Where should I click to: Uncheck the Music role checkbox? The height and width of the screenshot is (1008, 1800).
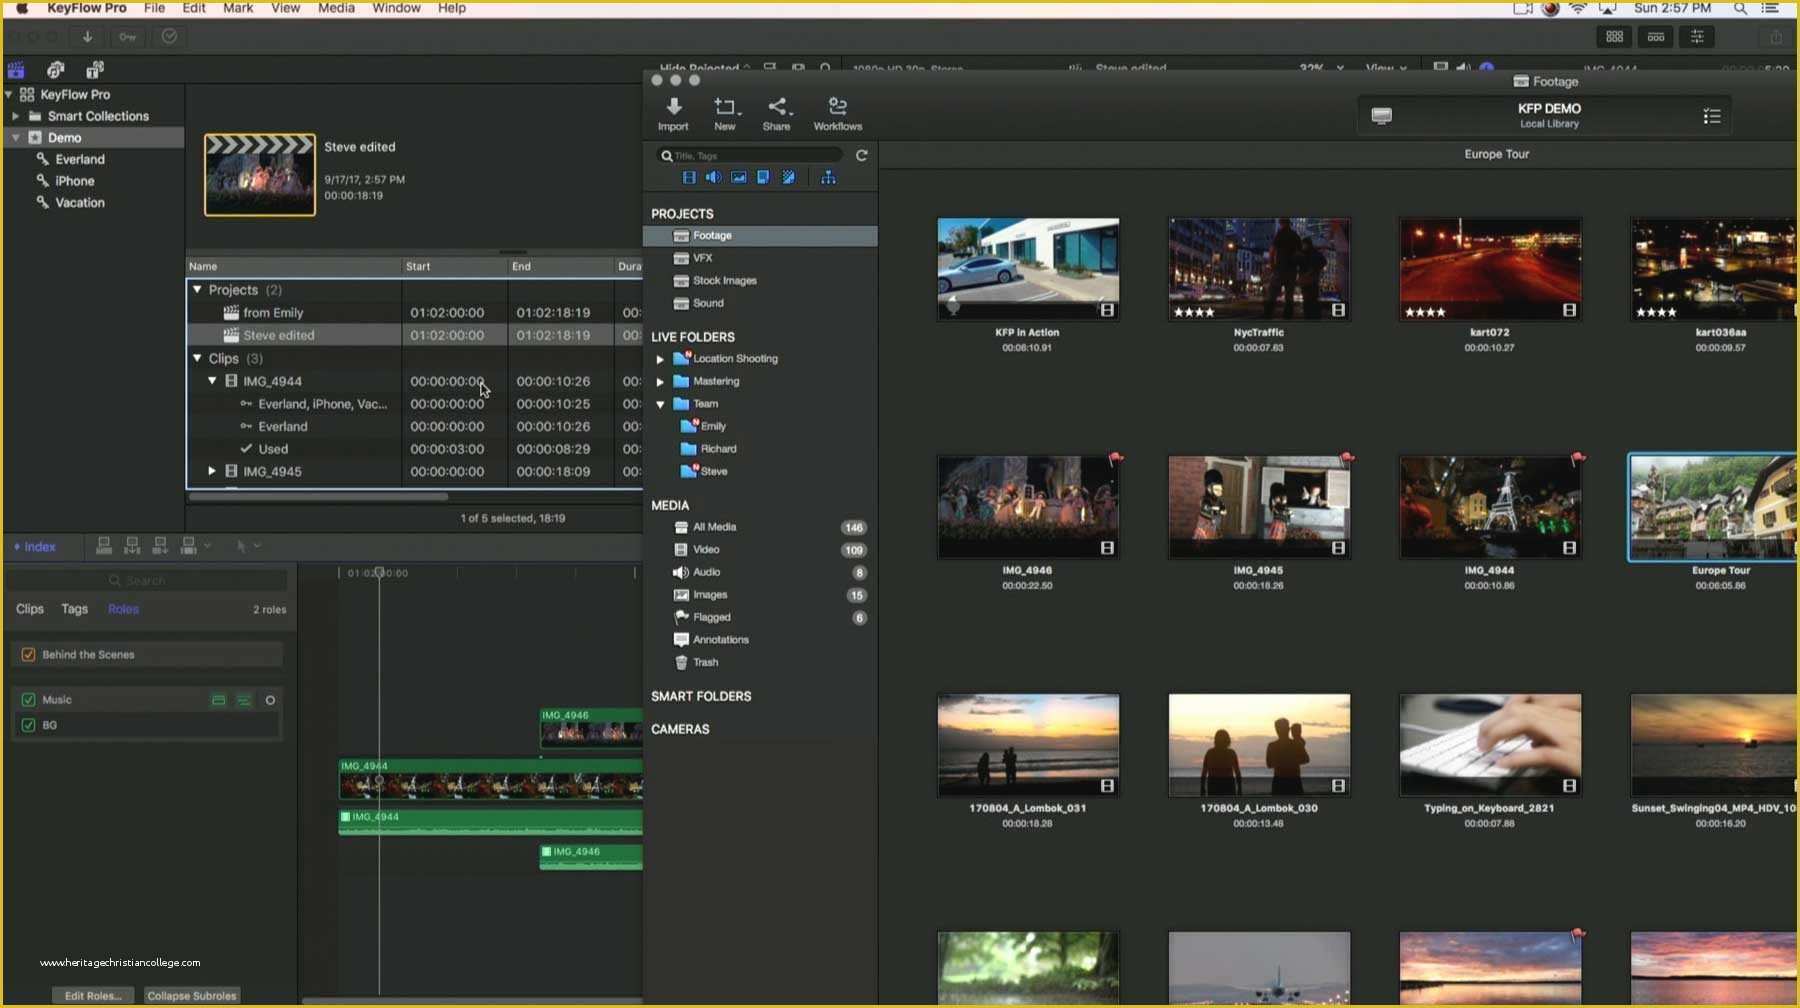point(28,700)
